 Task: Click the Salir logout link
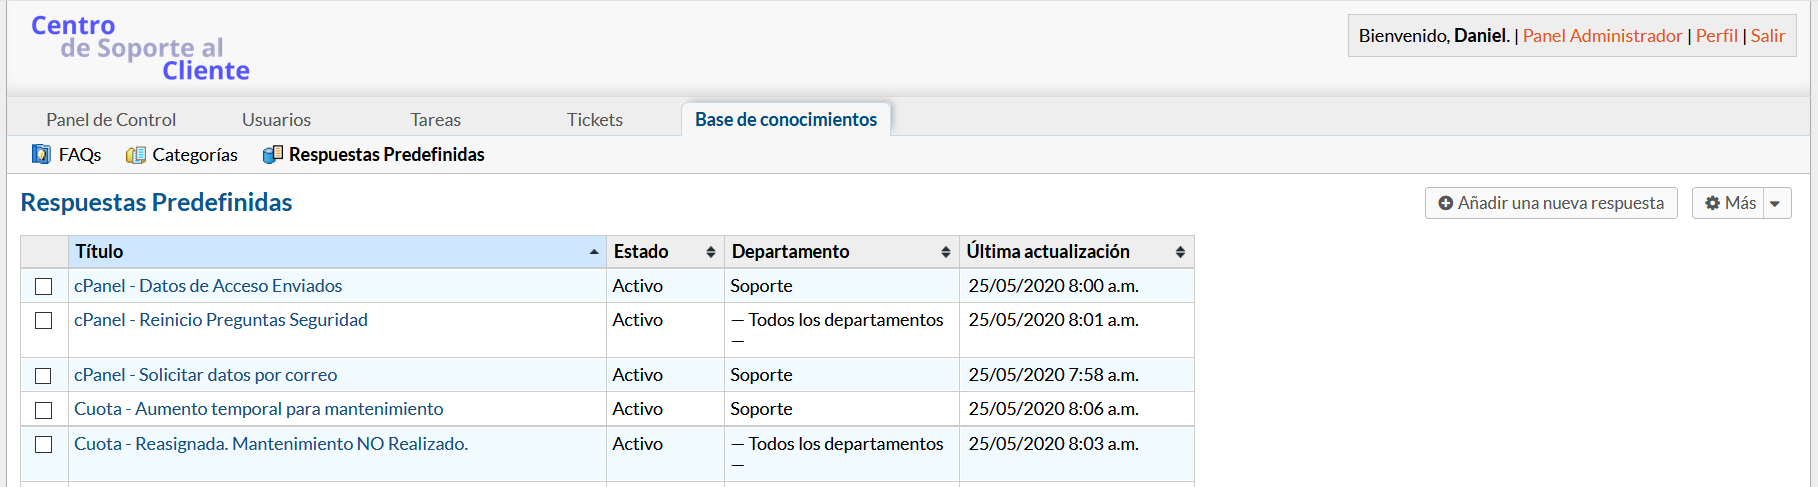tap(1767, 36)
